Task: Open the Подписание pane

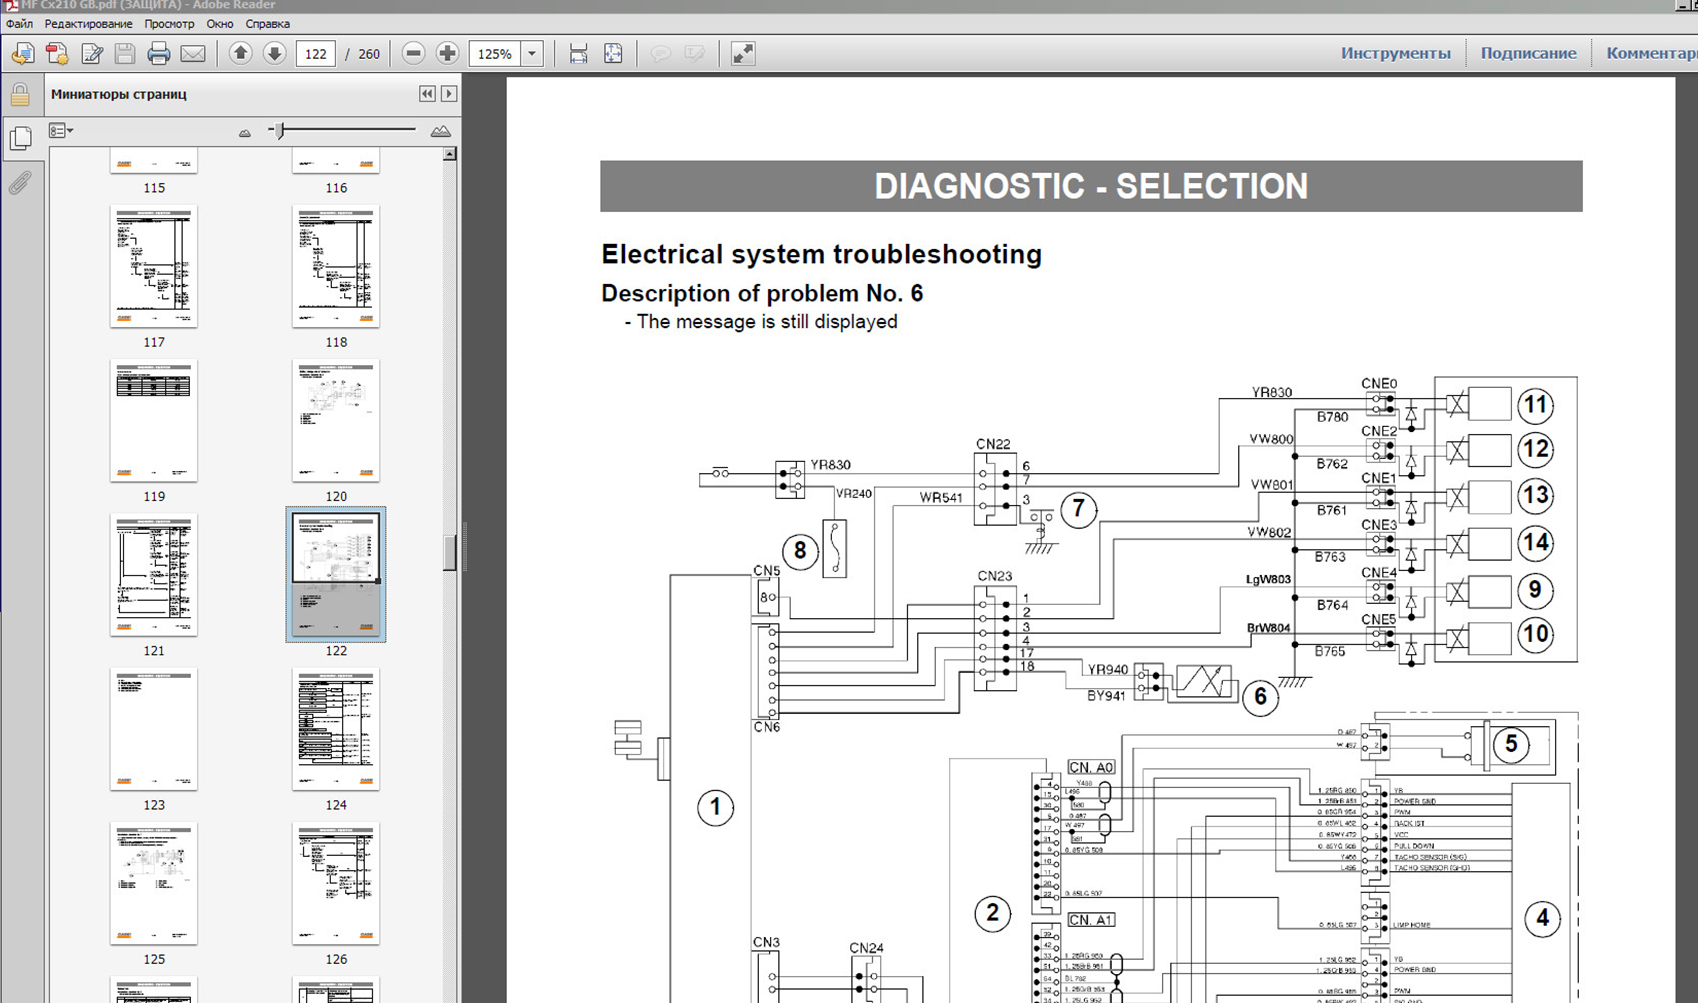Action: click(1528, 54)
